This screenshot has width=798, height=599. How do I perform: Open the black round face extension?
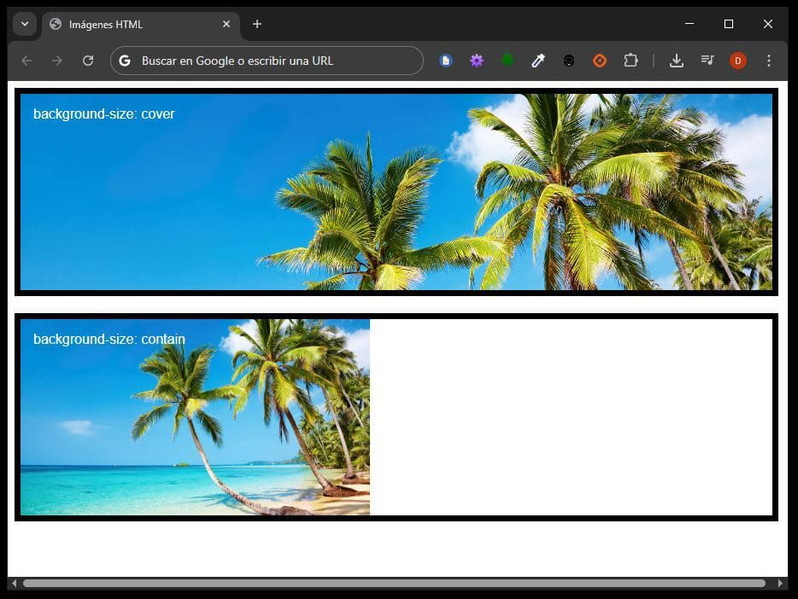click(569, 61)
